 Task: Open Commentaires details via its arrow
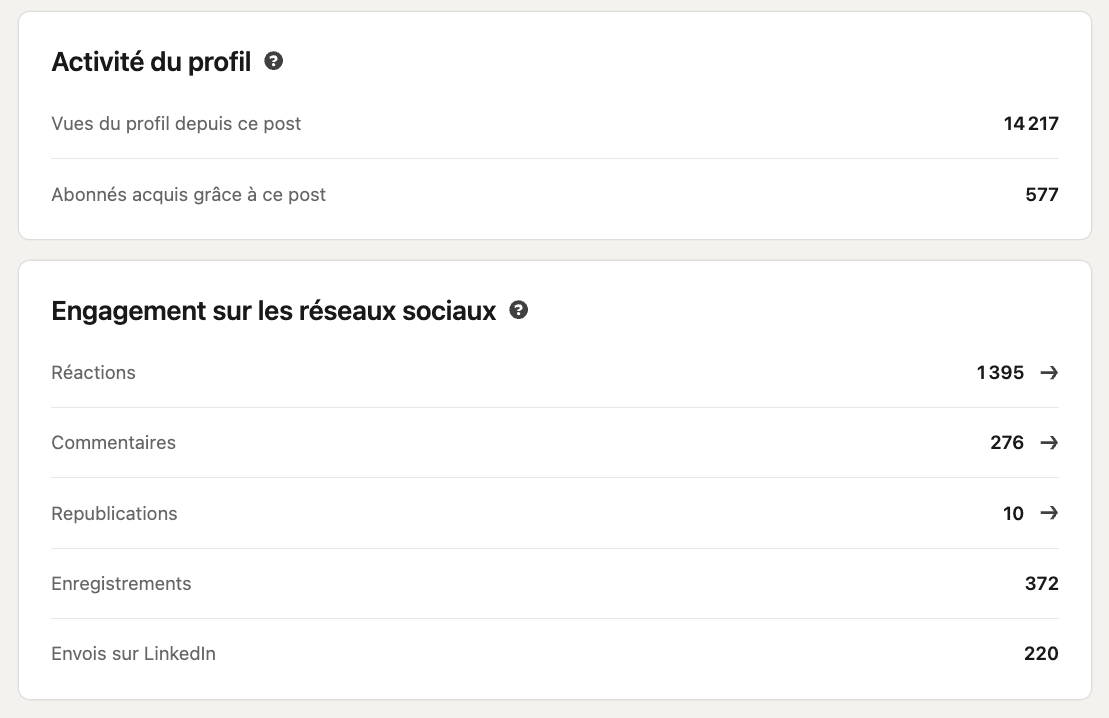click(x=1048, y=443)
